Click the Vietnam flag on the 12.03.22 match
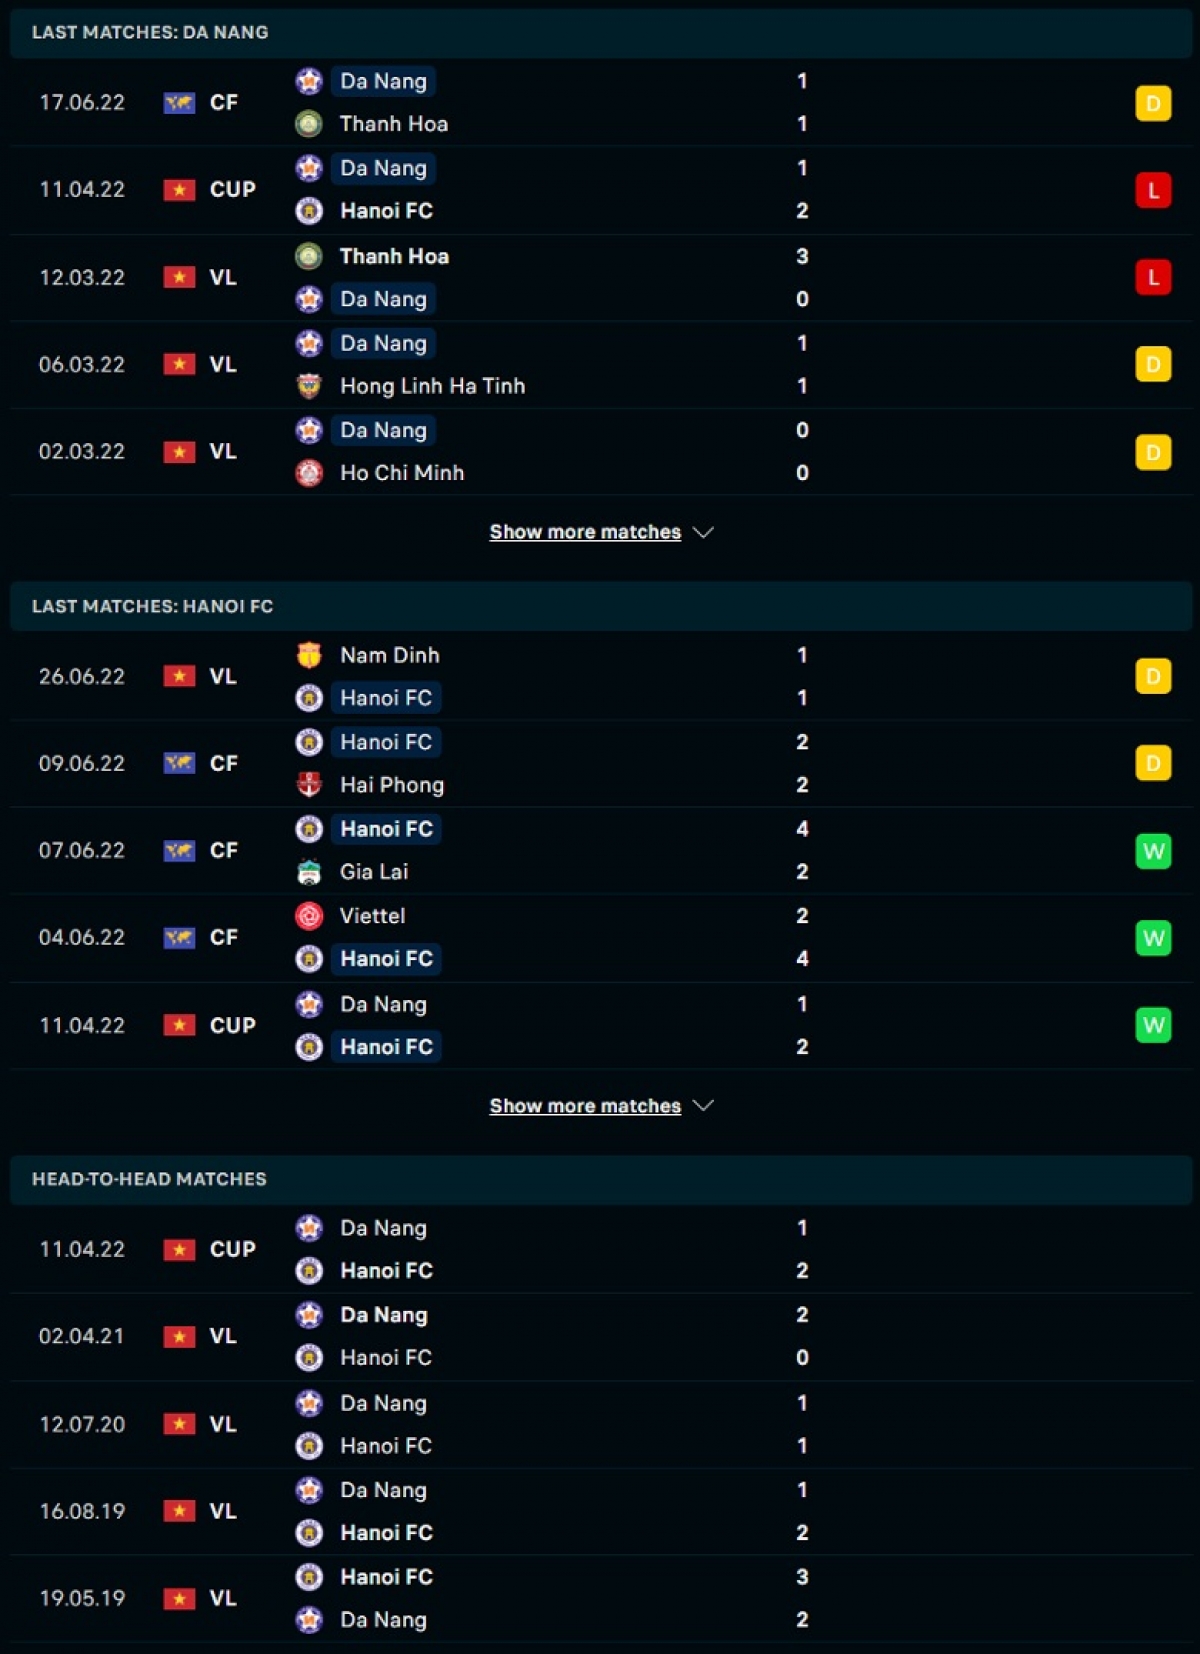Screen dimensions: 1200x1654 tap(179, 278)
